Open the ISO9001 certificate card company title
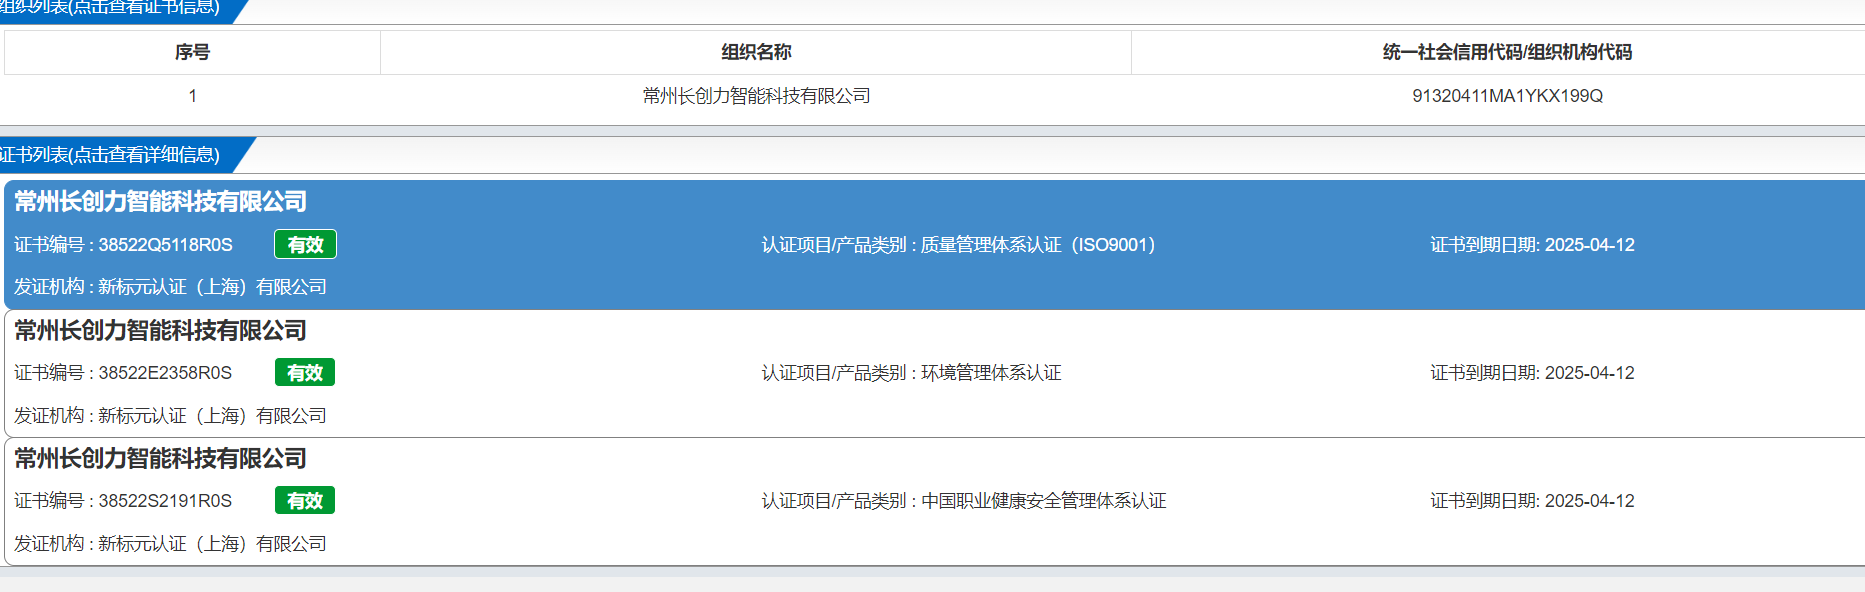 (x=161, y=202)
